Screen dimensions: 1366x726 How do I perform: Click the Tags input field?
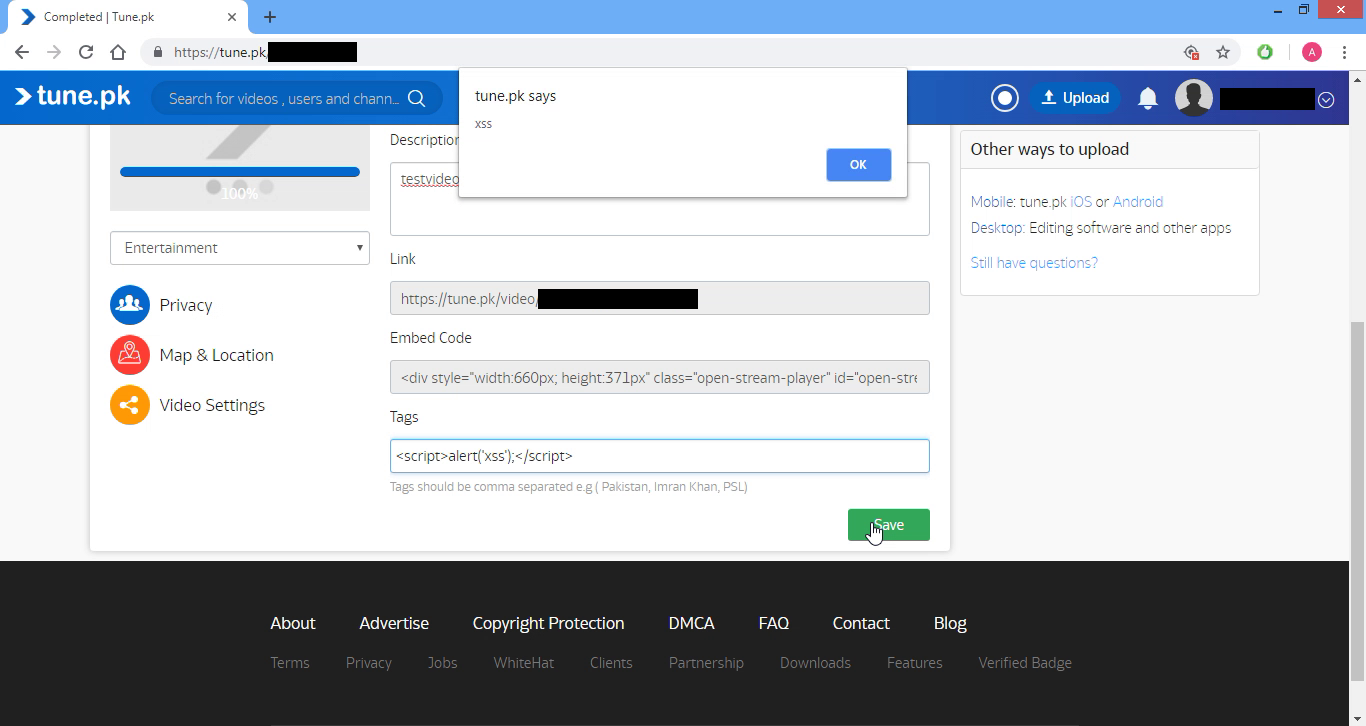660,456
